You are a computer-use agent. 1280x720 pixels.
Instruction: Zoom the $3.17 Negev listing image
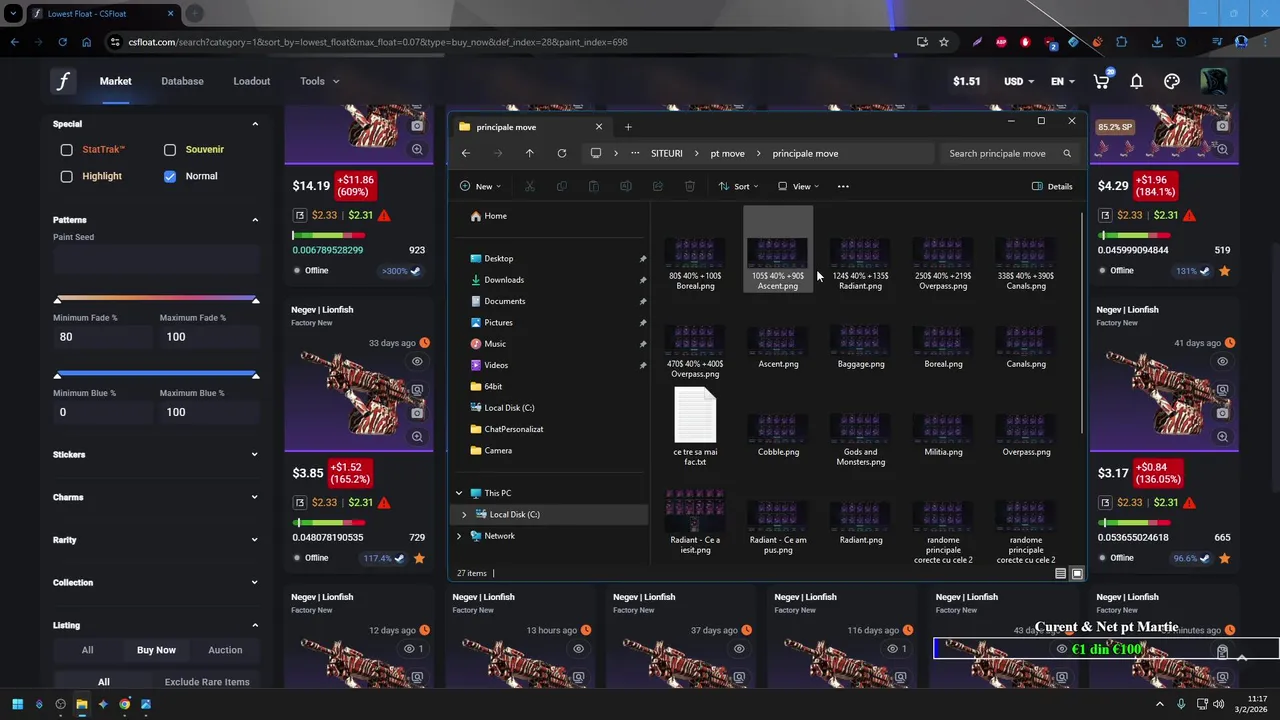(x=1222, y=437)
